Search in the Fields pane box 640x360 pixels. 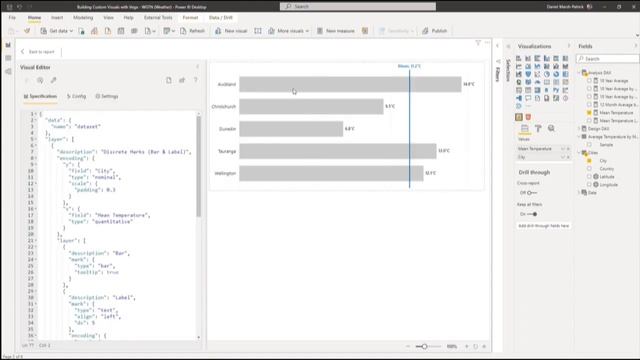coord(608,59)
